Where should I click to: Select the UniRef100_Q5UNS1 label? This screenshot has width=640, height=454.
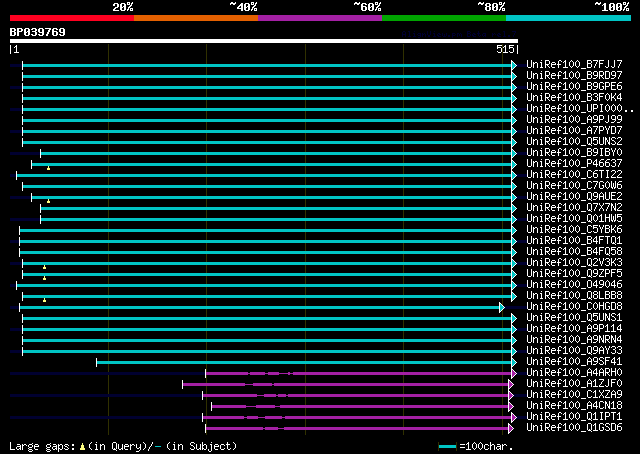pos(574,318)
